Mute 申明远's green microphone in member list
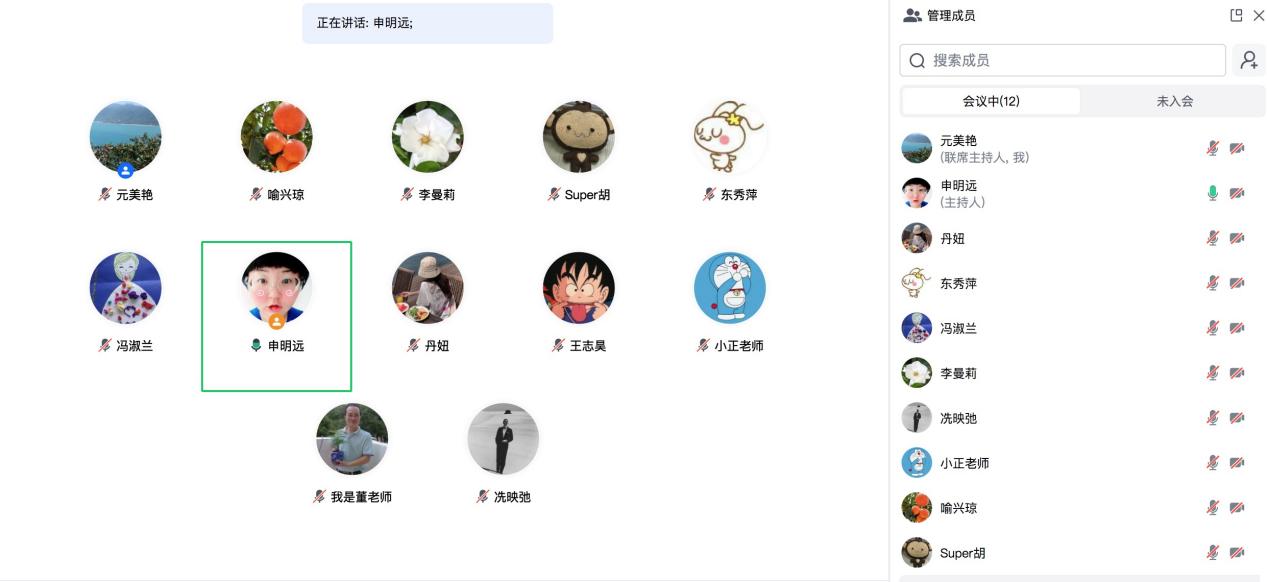 [x=1213, y=193]
